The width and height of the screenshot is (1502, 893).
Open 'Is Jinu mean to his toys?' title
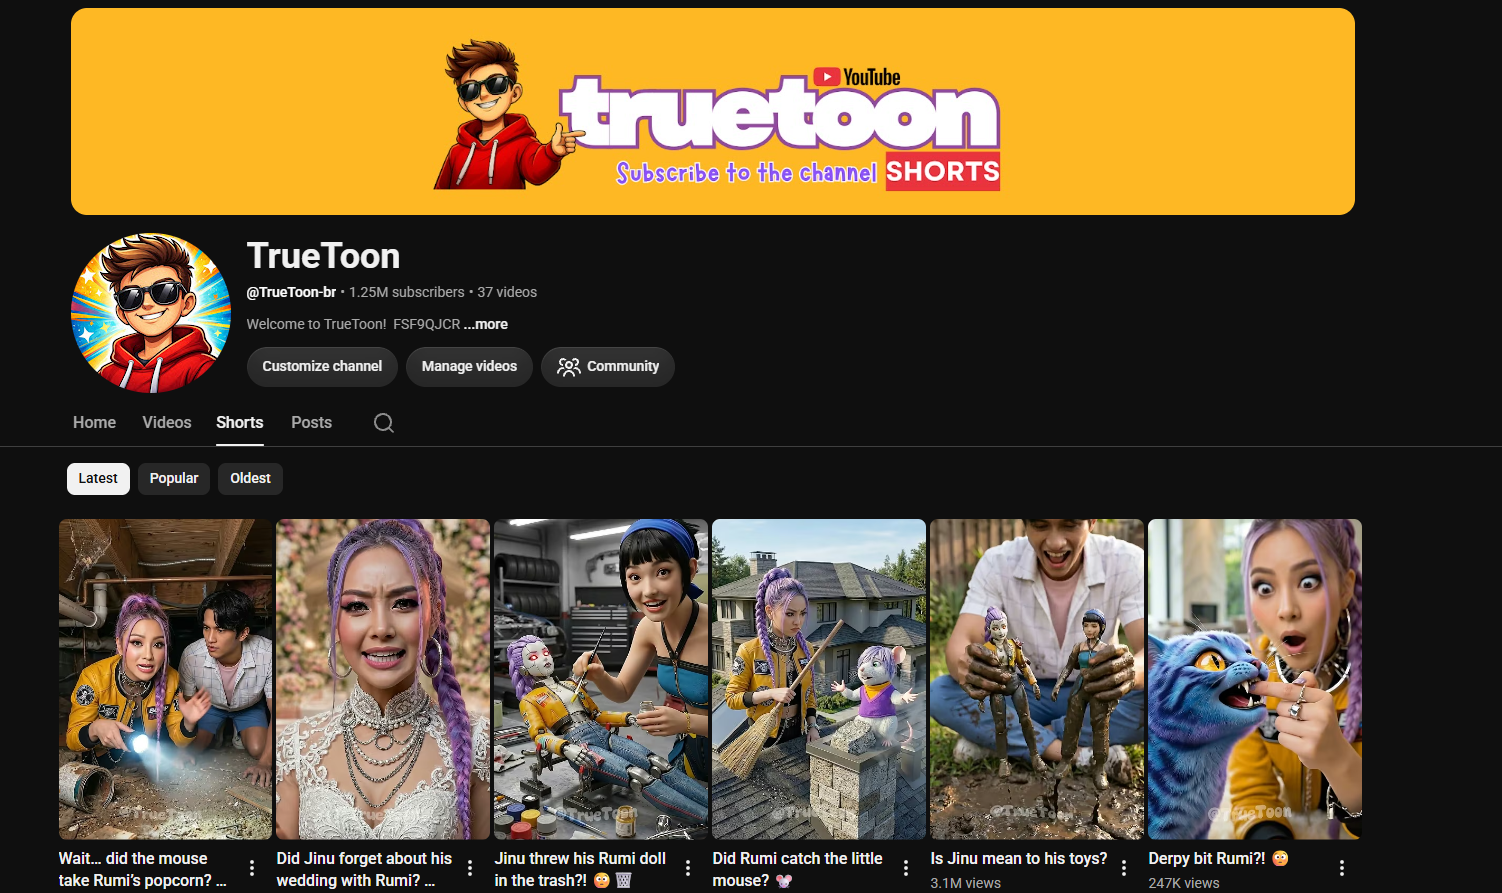click(1019, 858)
